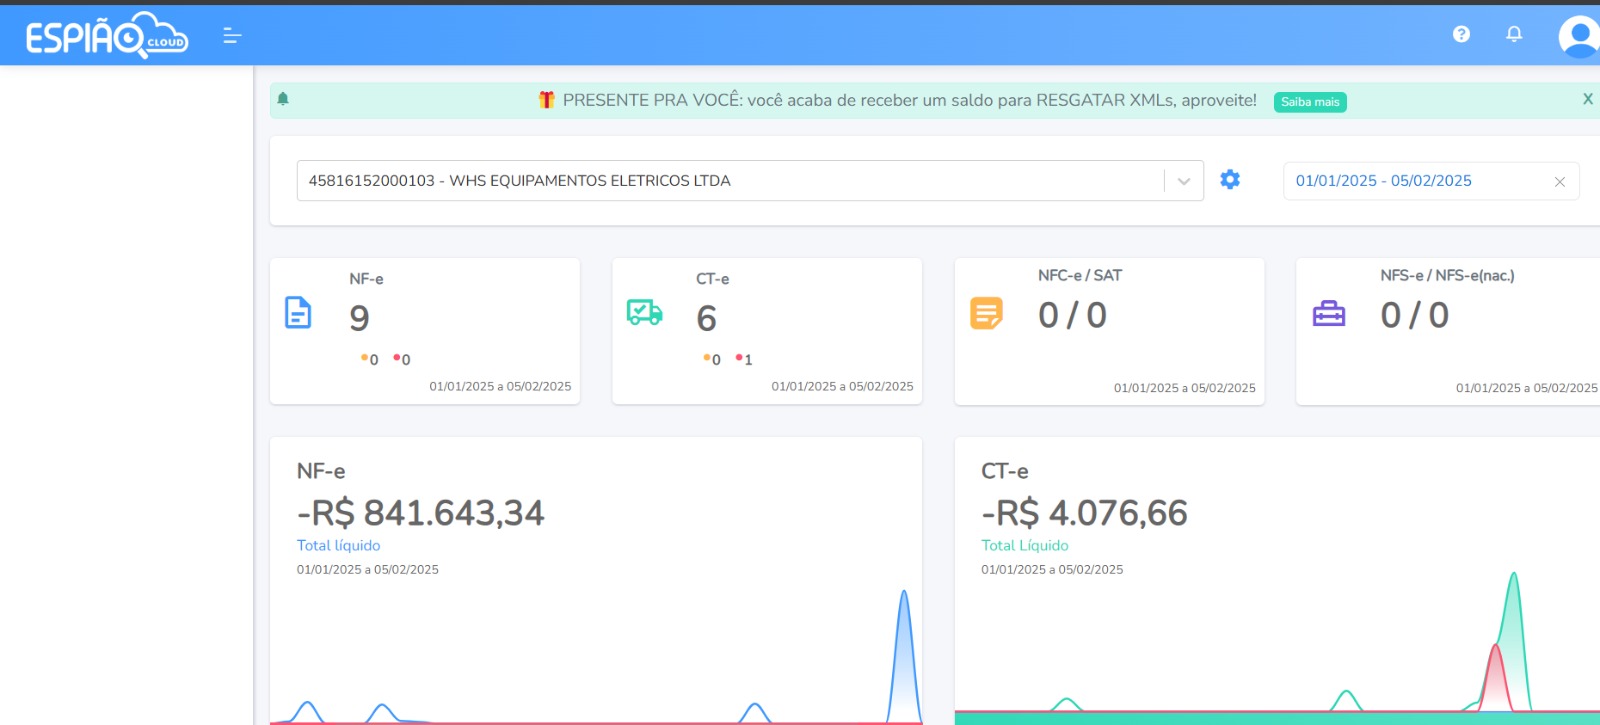Click the NF-e Total líquido link
Screen dimensions: 1600x725
pos(338,545)
